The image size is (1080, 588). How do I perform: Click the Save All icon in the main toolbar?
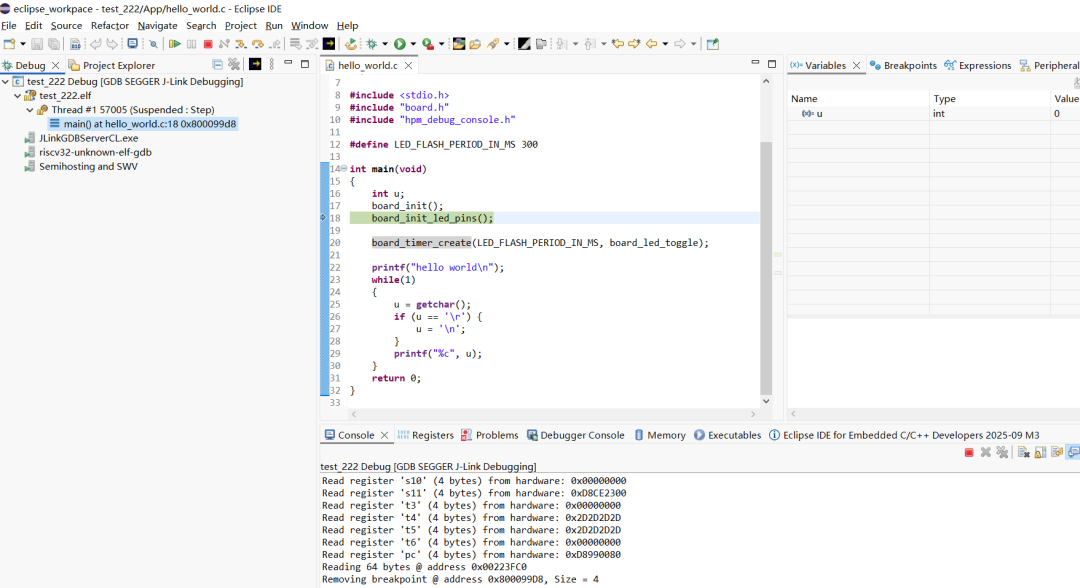(54, 44)
